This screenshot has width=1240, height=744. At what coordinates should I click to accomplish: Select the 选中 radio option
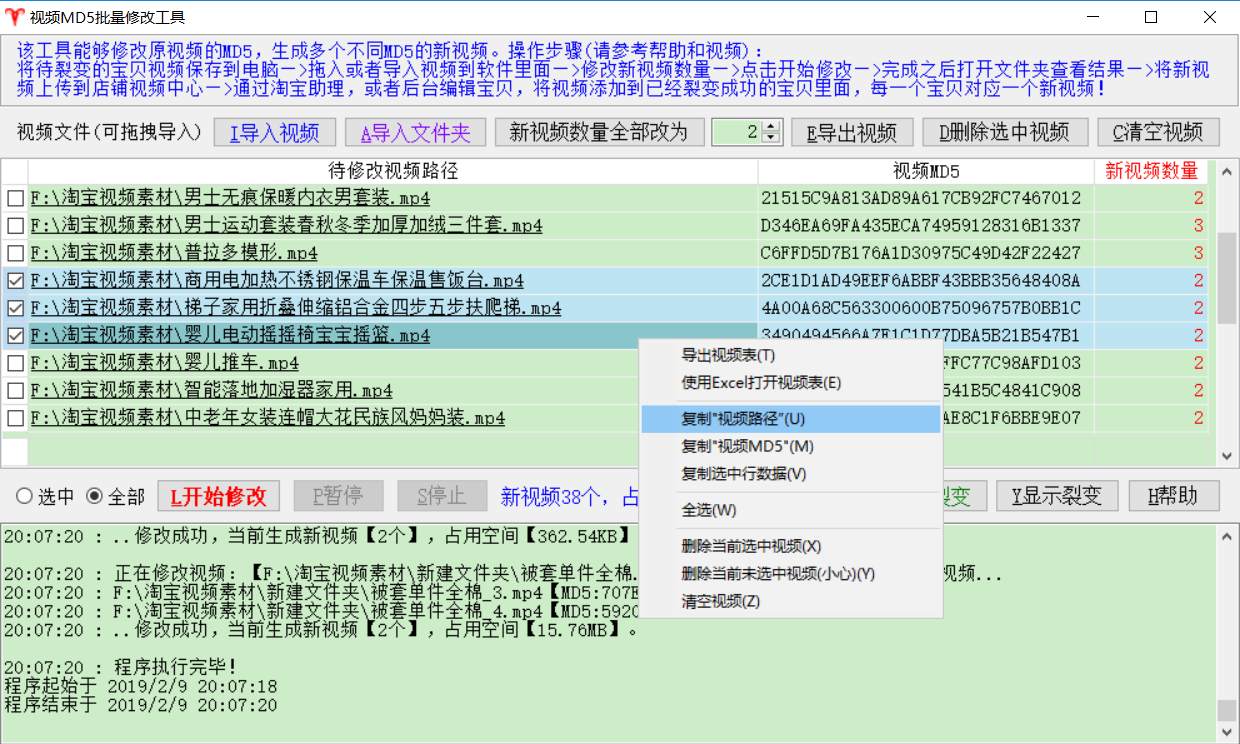[22, 496]
